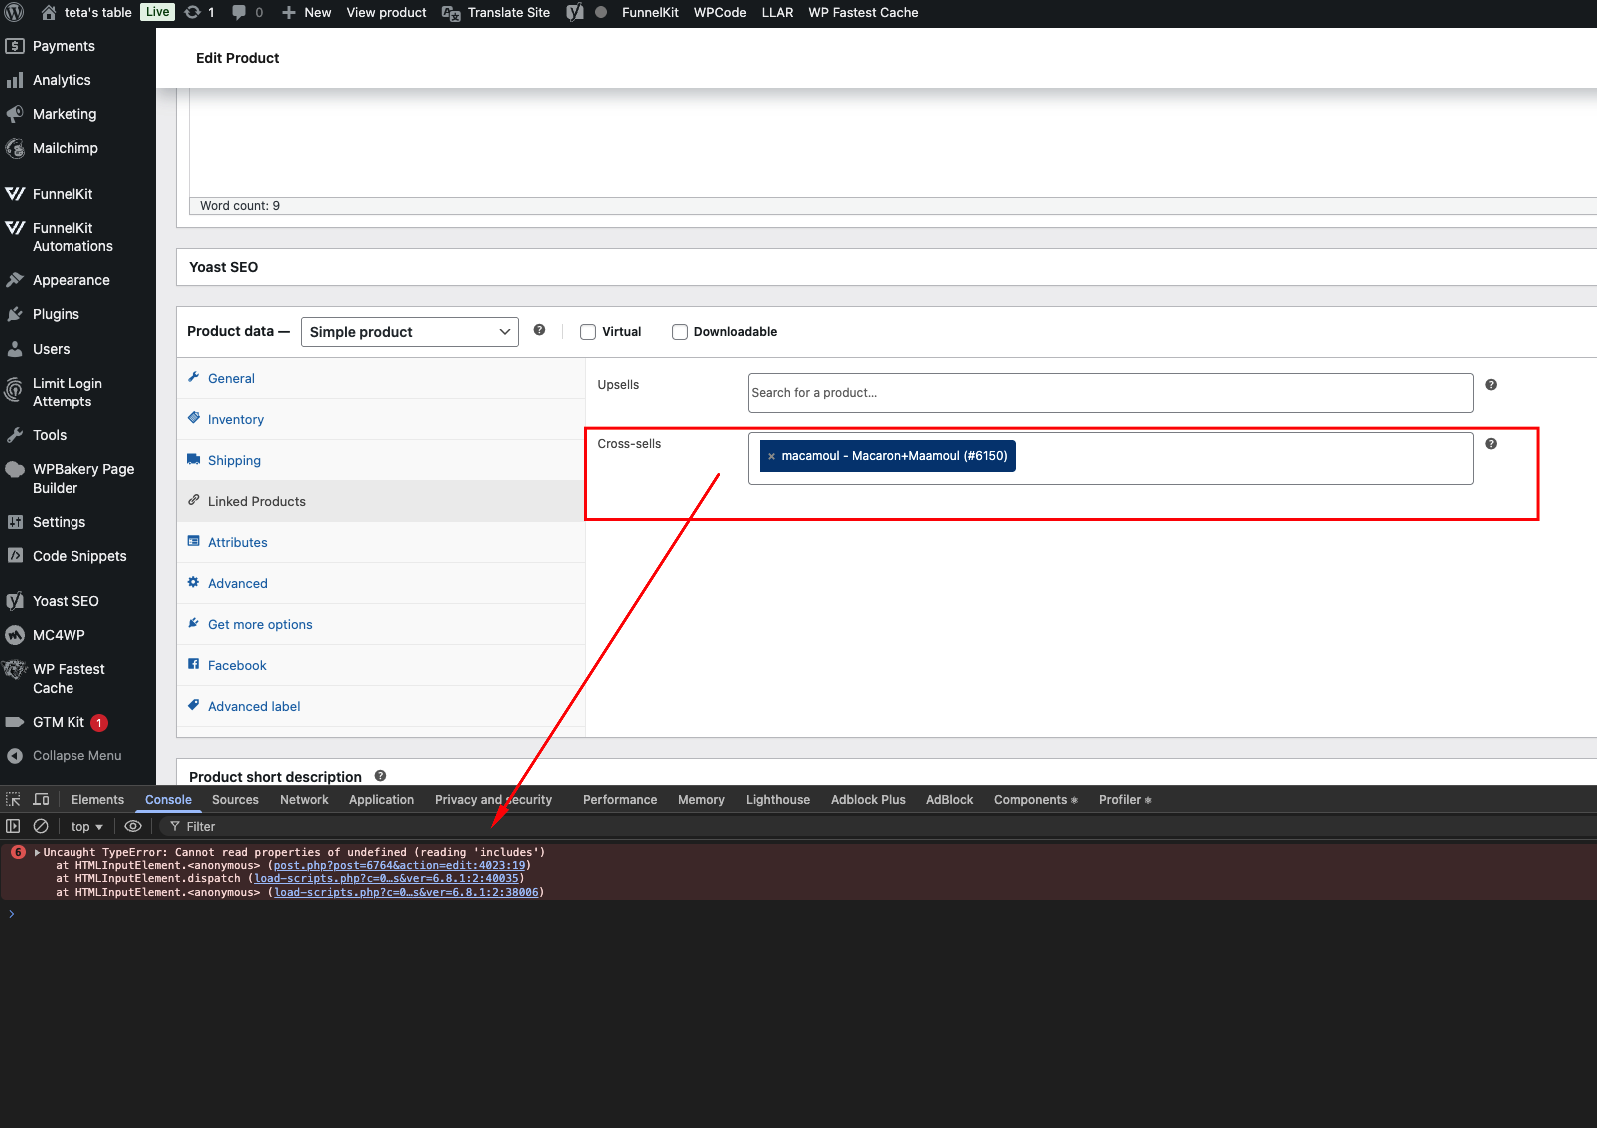
Task: Click Collapse Menu arrow
Action: [x=15, y=756]
